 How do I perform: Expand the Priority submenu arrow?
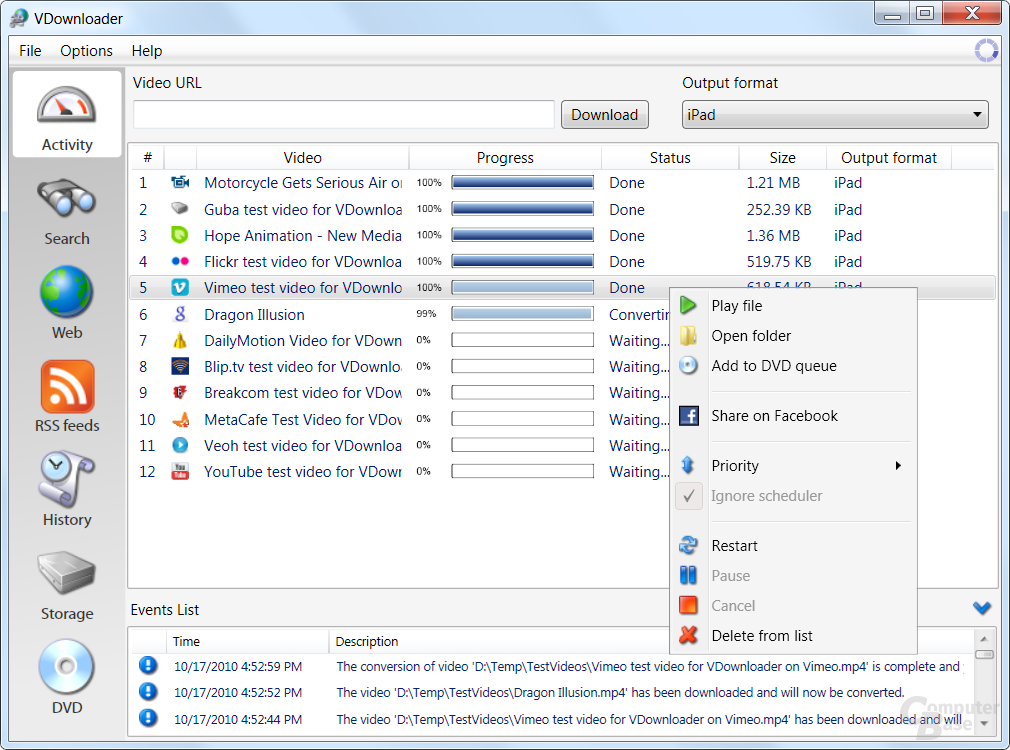[898, 466]
